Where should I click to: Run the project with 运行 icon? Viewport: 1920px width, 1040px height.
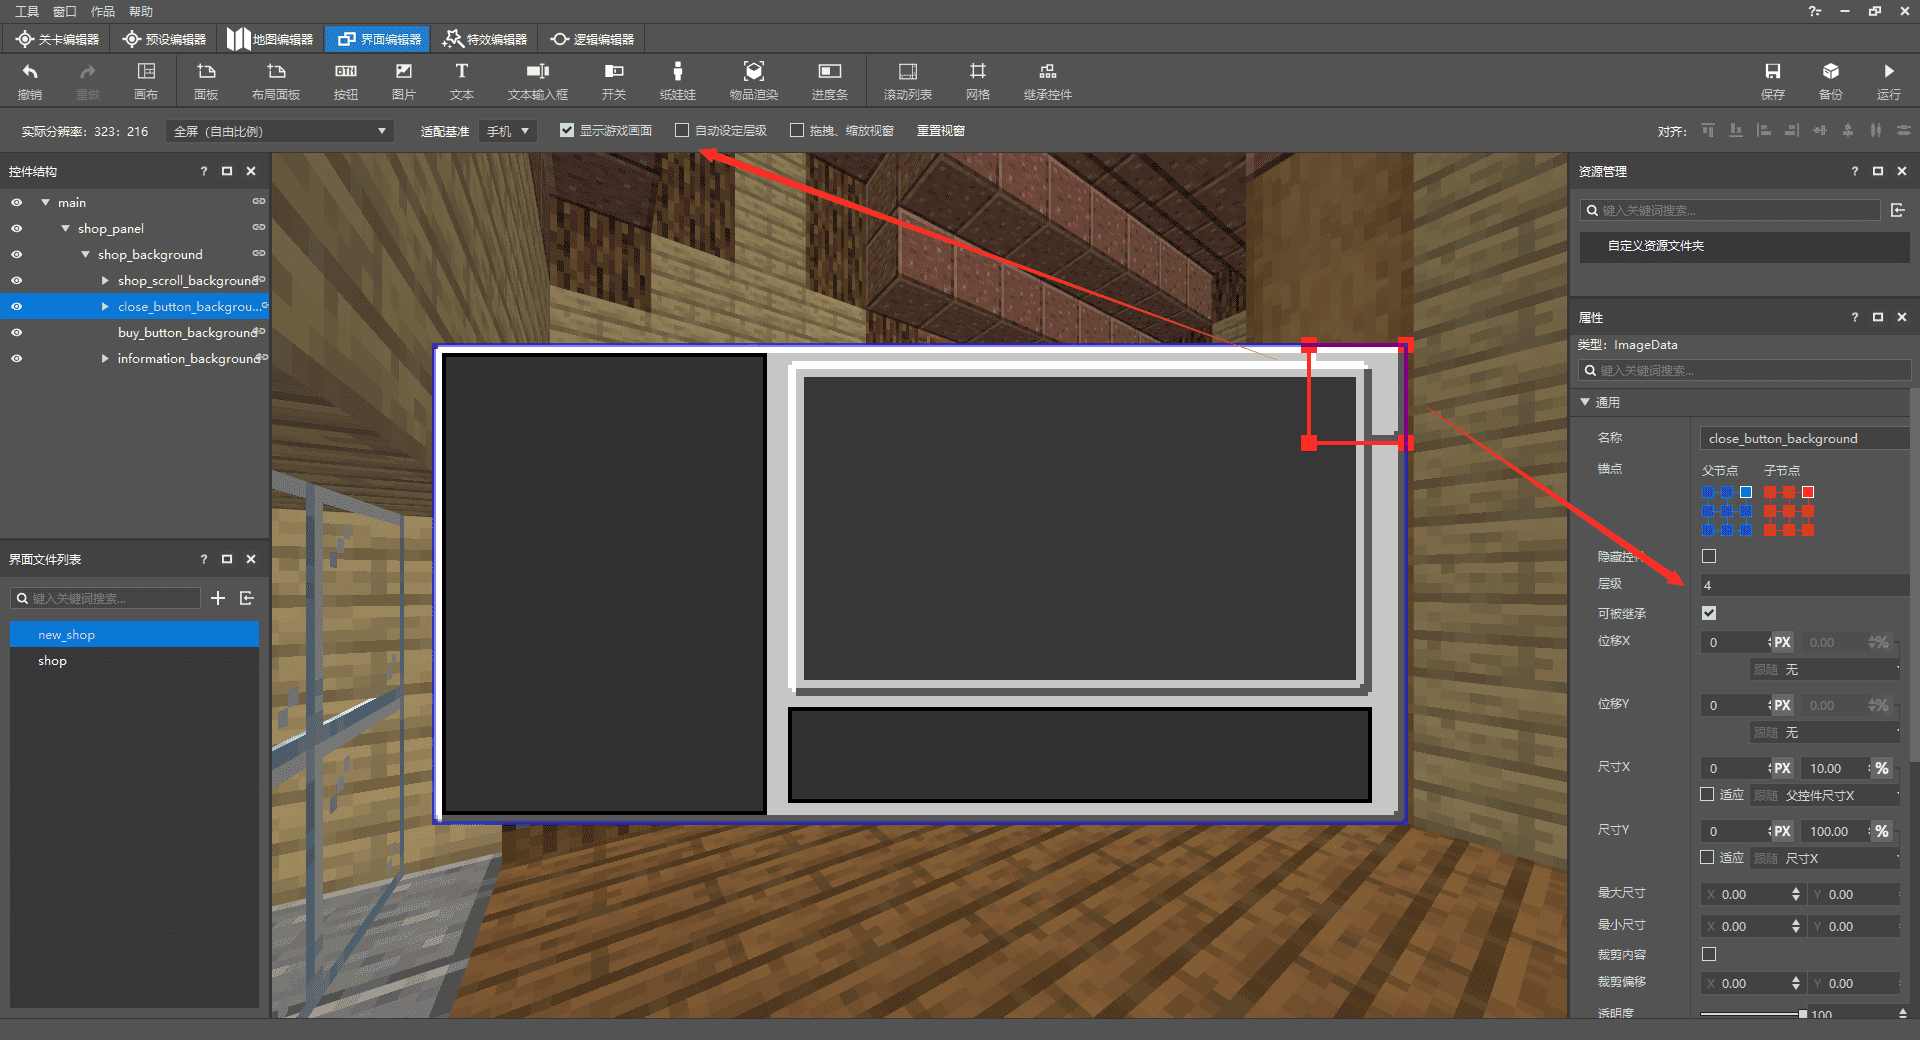tap(1889, 81)
